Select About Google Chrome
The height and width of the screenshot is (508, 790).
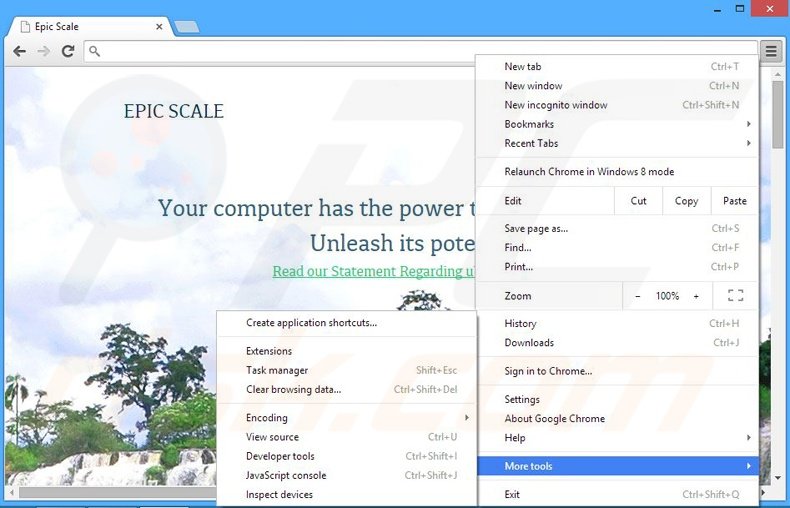click(x=617, y=418)
